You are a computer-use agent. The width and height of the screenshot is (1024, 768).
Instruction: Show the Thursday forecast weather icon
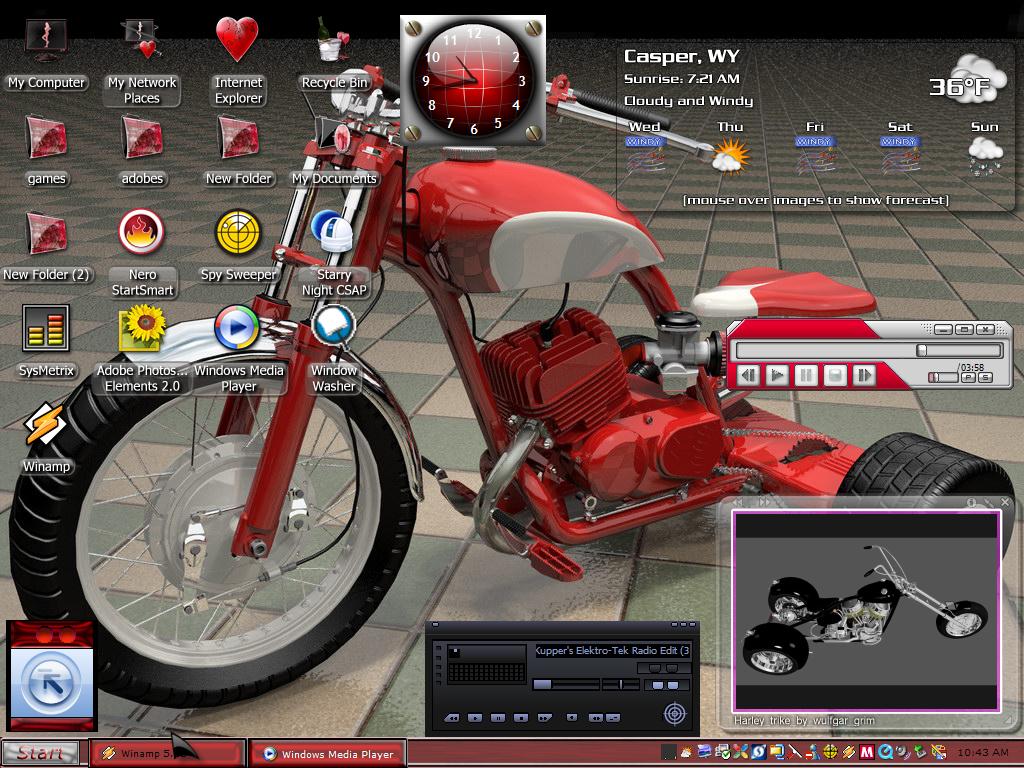pos(730,156)
